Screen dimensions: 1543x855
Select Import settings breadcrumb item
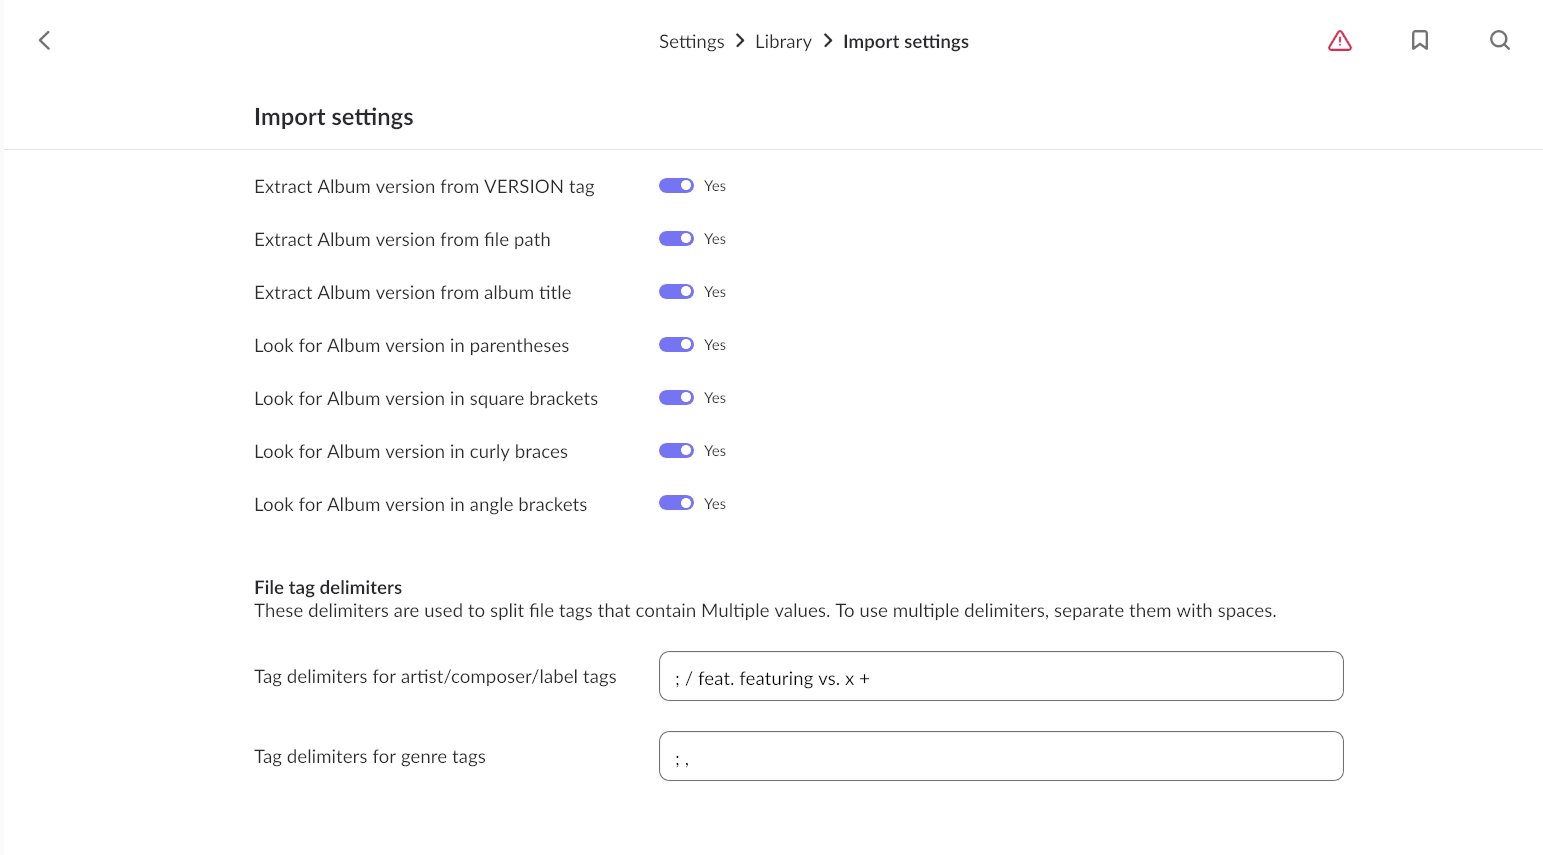click(906, 41)
